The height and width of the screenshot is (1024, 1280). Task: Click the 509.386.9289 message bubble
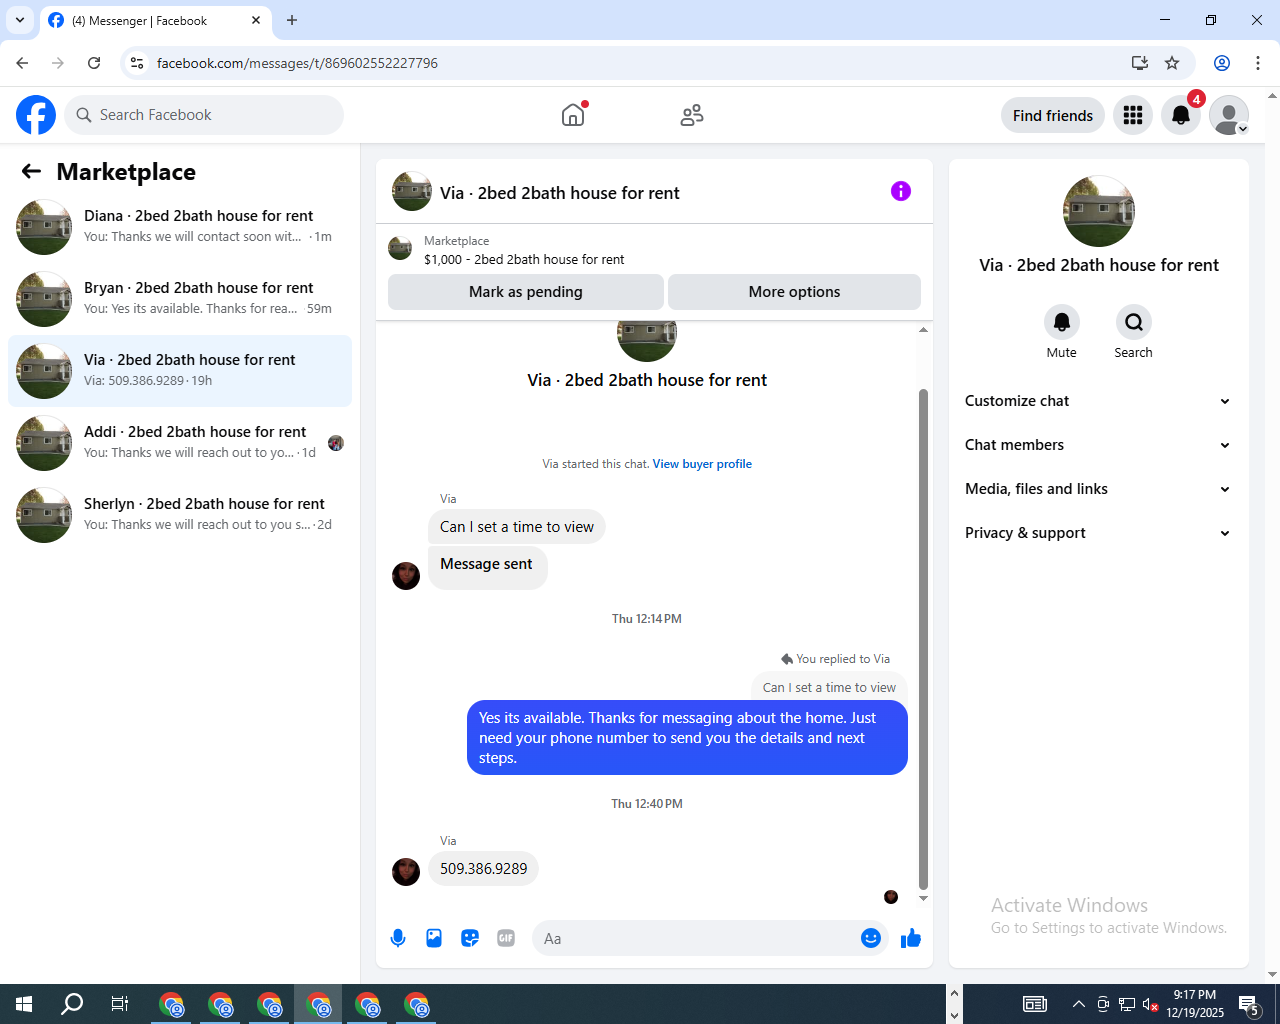[483, 869]
